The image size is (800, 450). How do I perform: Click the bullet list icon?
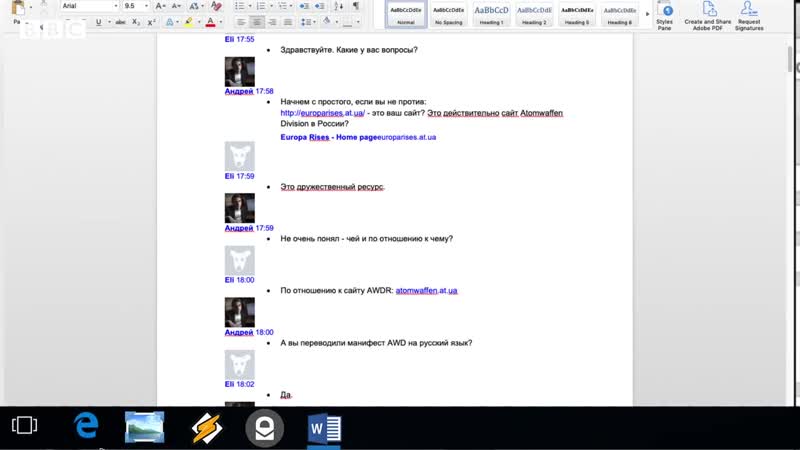239,6
